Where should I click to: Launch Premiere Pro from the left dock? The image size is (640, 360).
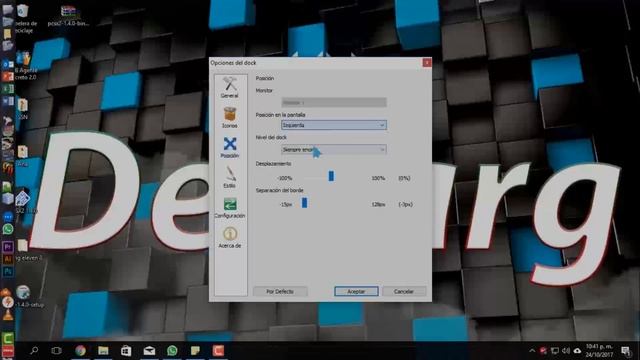pos(8,247)
